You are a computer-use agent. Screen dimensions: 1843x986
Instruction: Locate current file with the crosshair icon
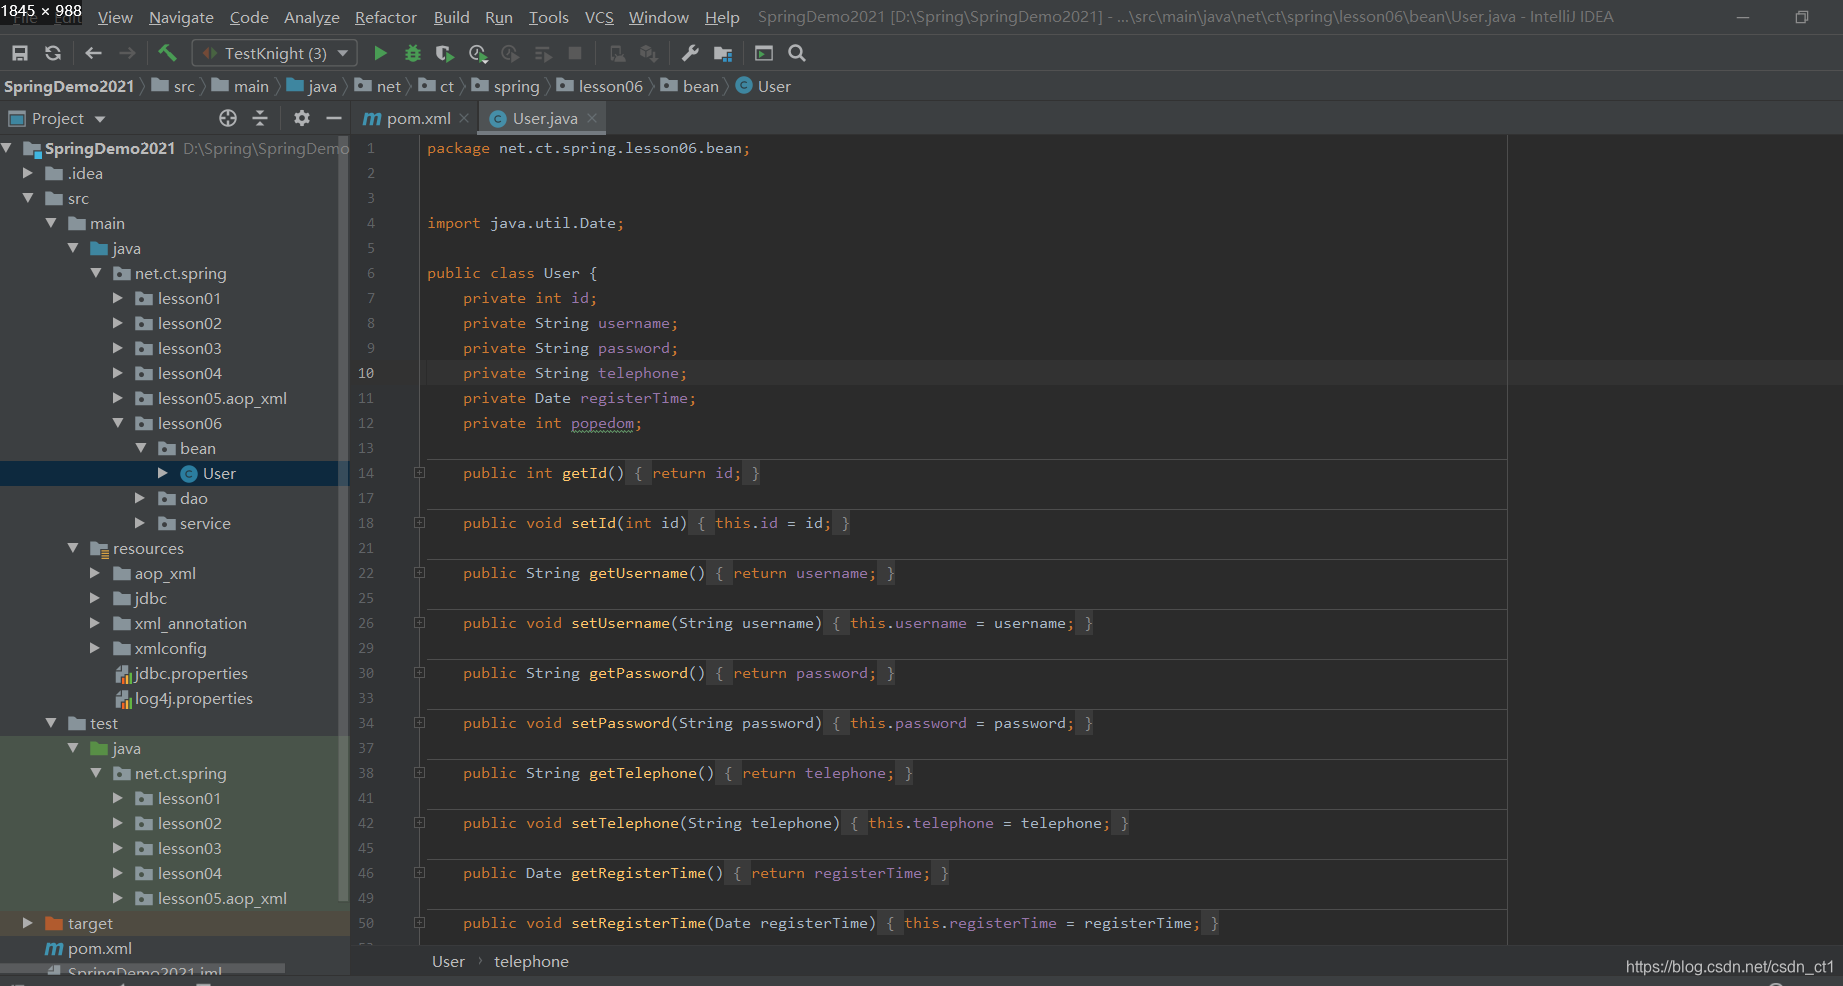point(228,118)
